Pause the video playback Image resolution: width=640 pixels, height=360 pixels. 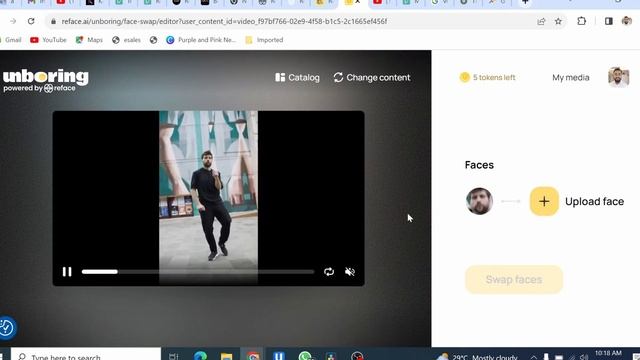click(67, 272)
